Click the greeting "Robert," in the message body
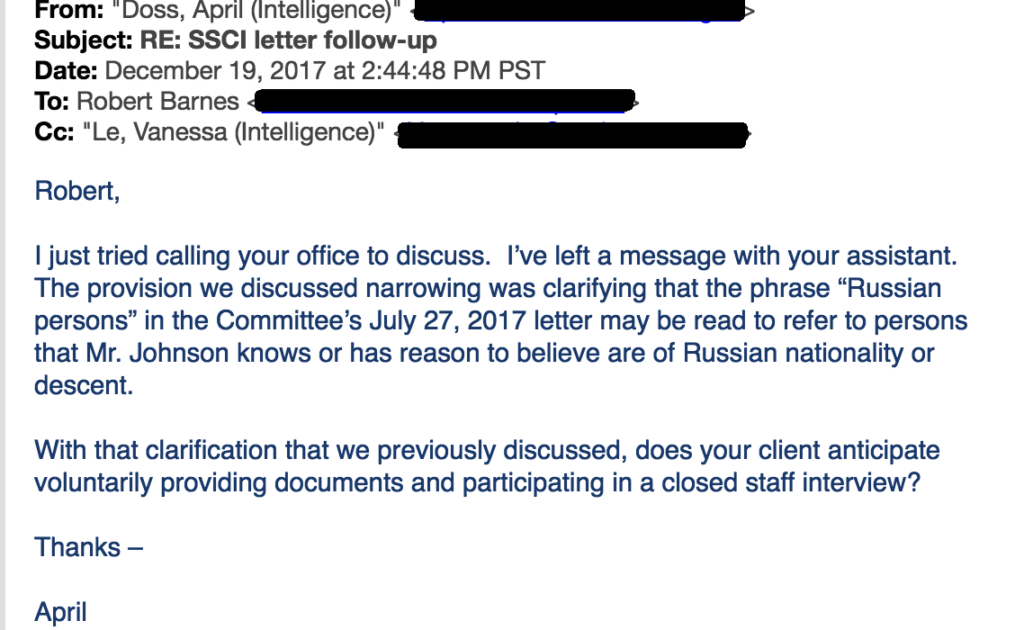 coord(77,191)
